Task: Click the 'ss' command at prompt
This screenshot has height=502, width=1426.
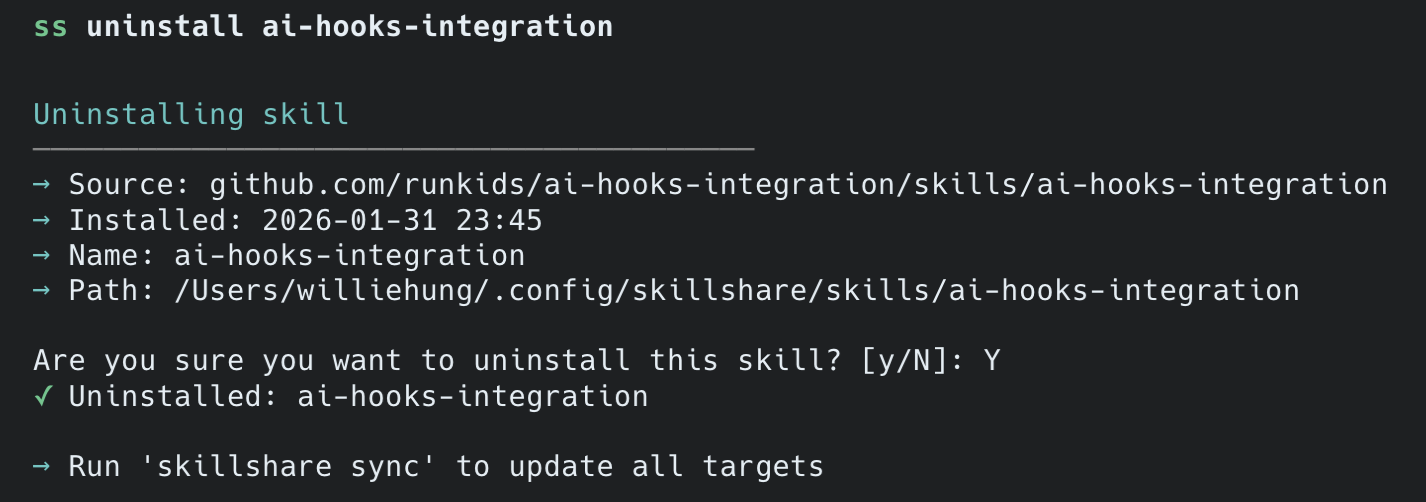Action: (x=51, y=27)
